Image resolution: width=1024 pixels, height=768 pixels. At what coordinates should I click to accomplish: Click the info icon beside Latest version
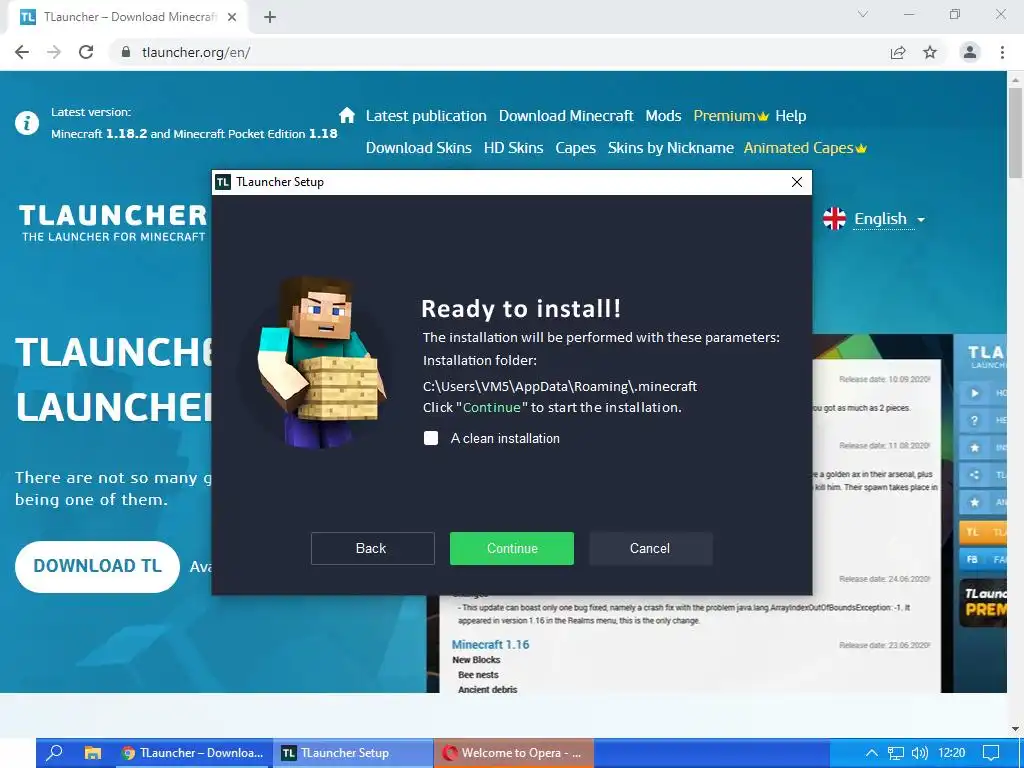pyautogui.click(x=27, y=122)
